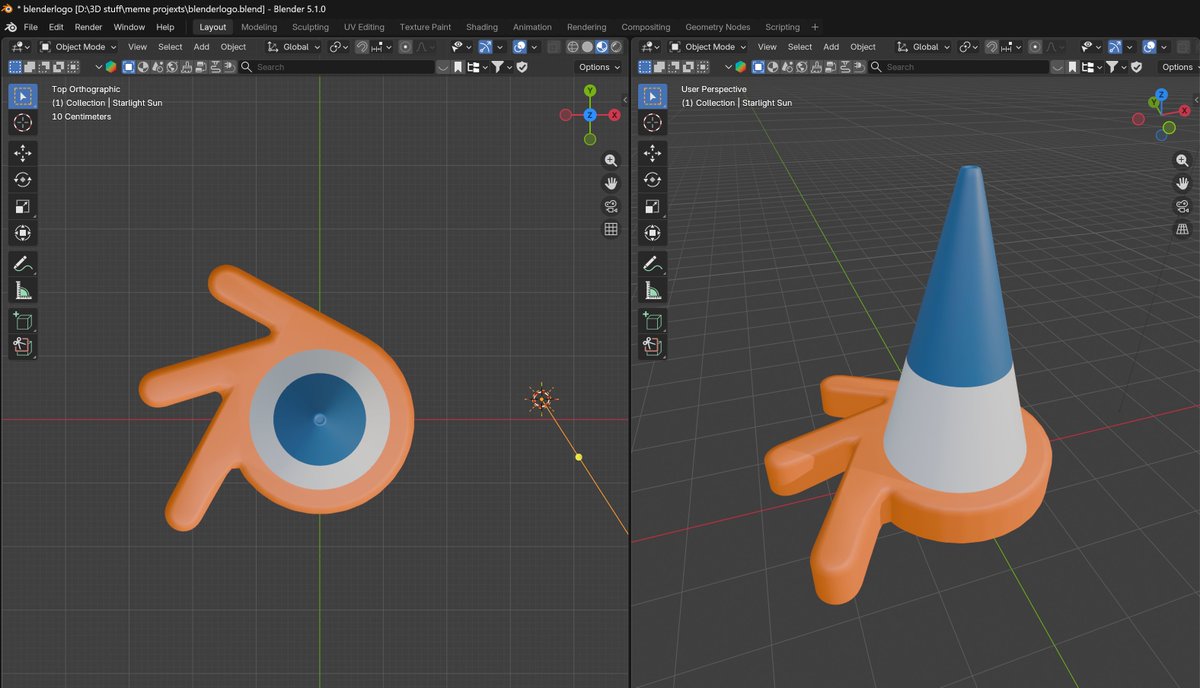The image size is (1200, 688).
Task: Select Add Cube tool in User Perspective viewport
Action: point(652,321)
